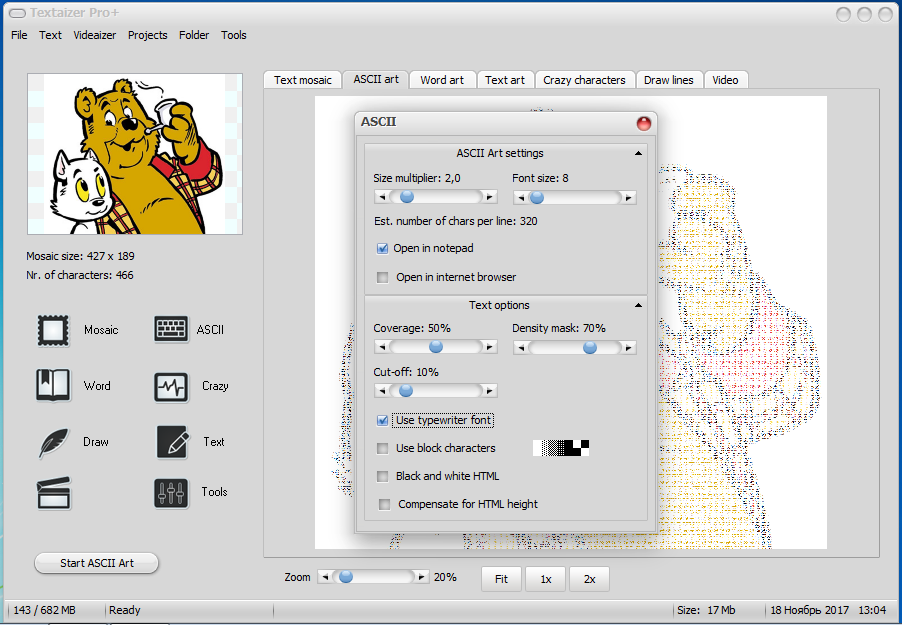The height and width of the screenshot is (625, 902).
Task: Open the Word book icon
Action: [x=53, y=385]
